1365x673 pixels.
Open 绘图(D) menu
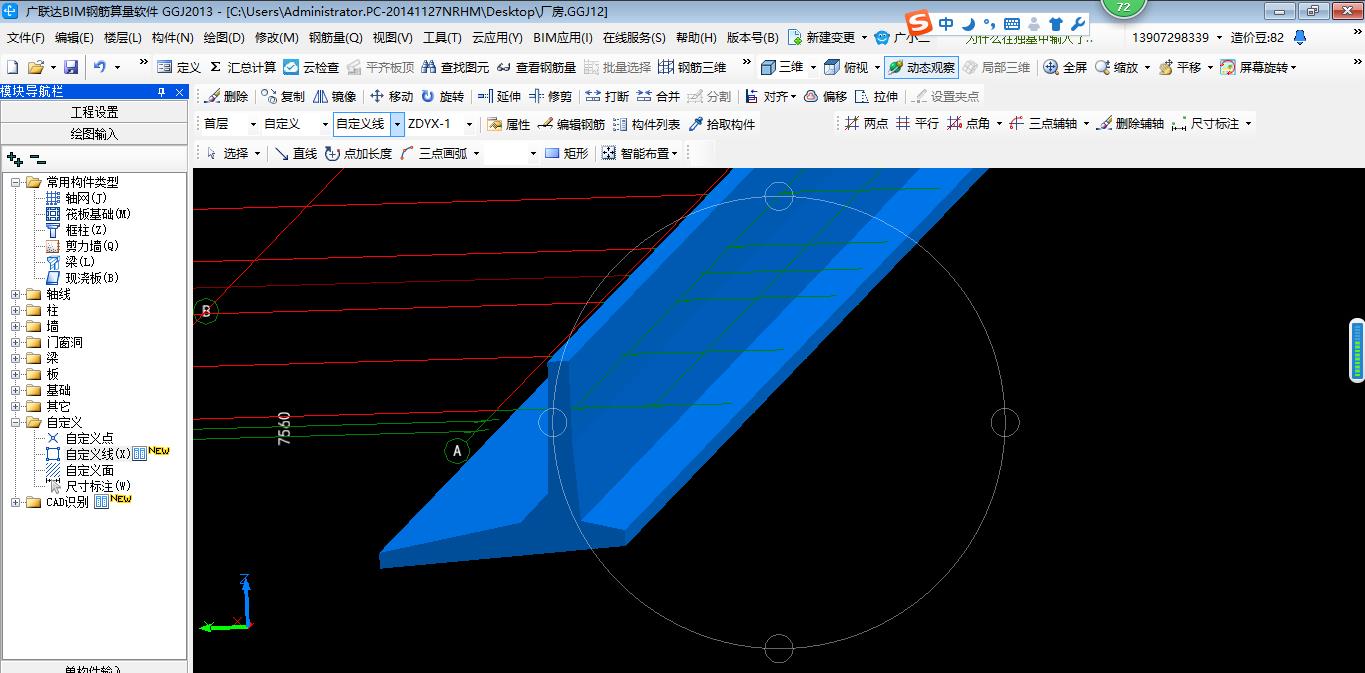[224, 38]
